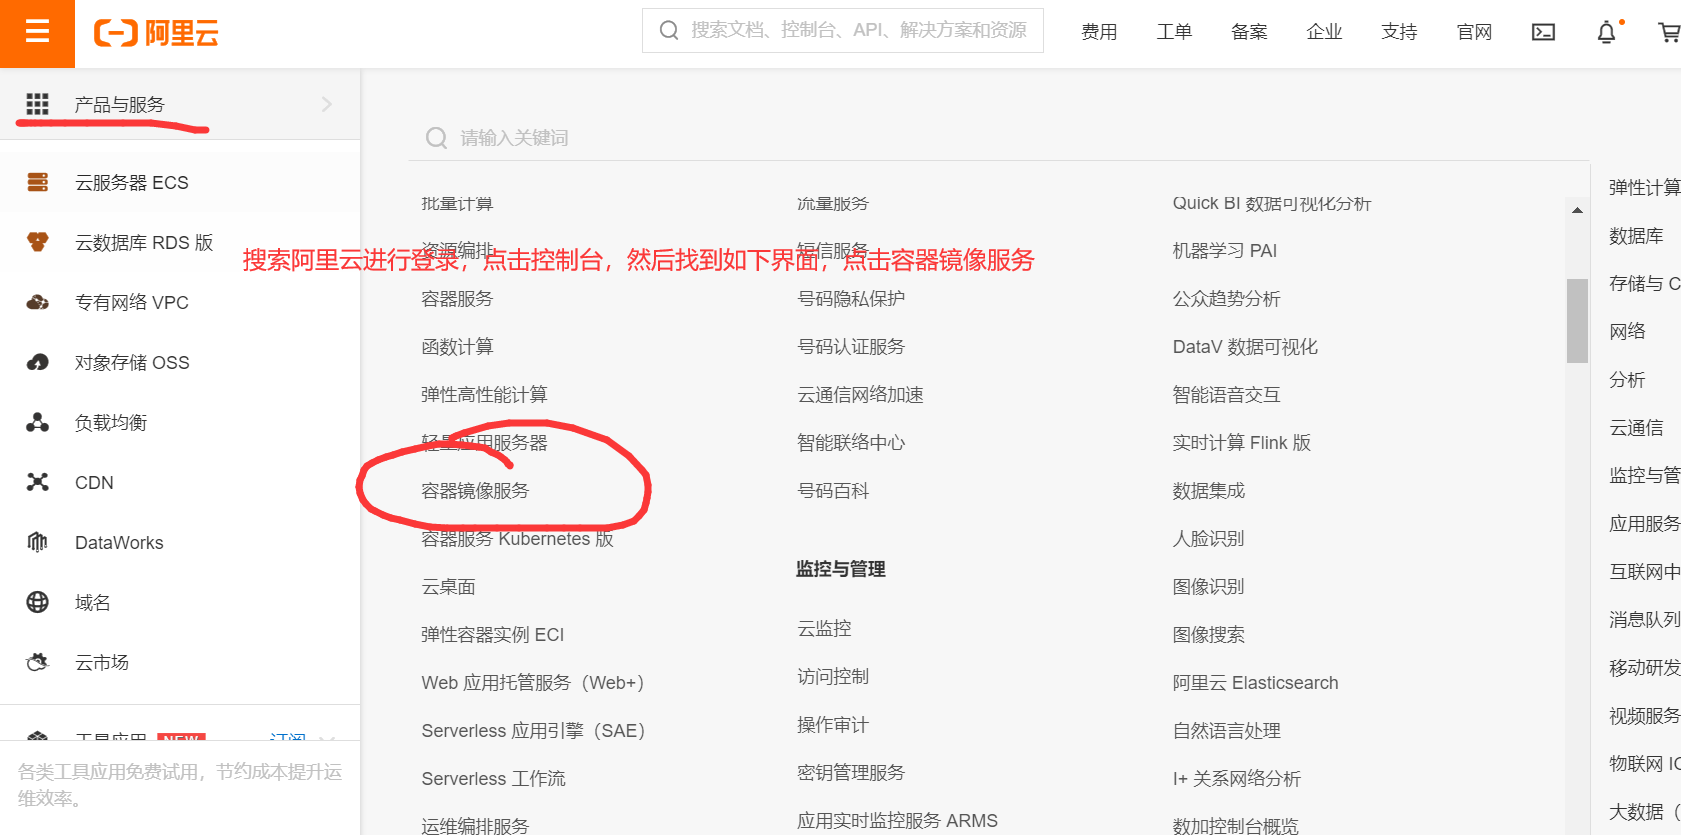Open 机器学习 PAI link

[x=1225, y=251]
